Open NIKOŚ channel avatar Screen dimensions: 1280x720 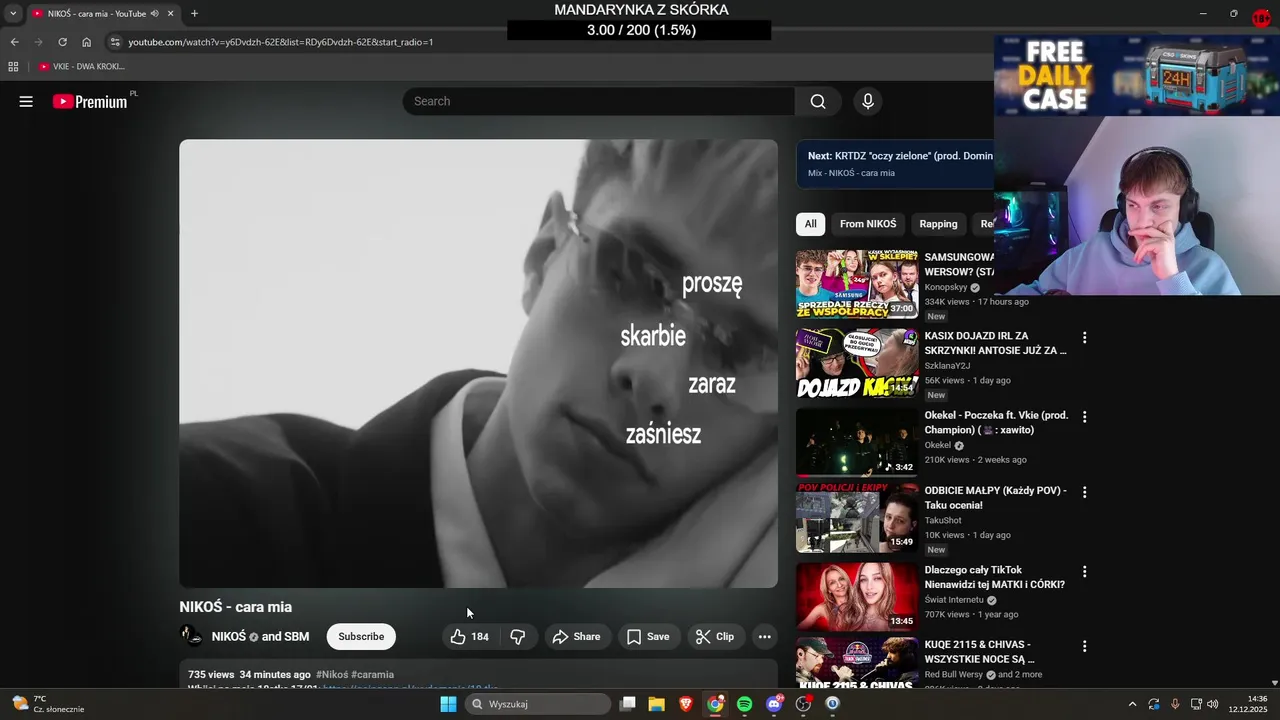point(191,636)
